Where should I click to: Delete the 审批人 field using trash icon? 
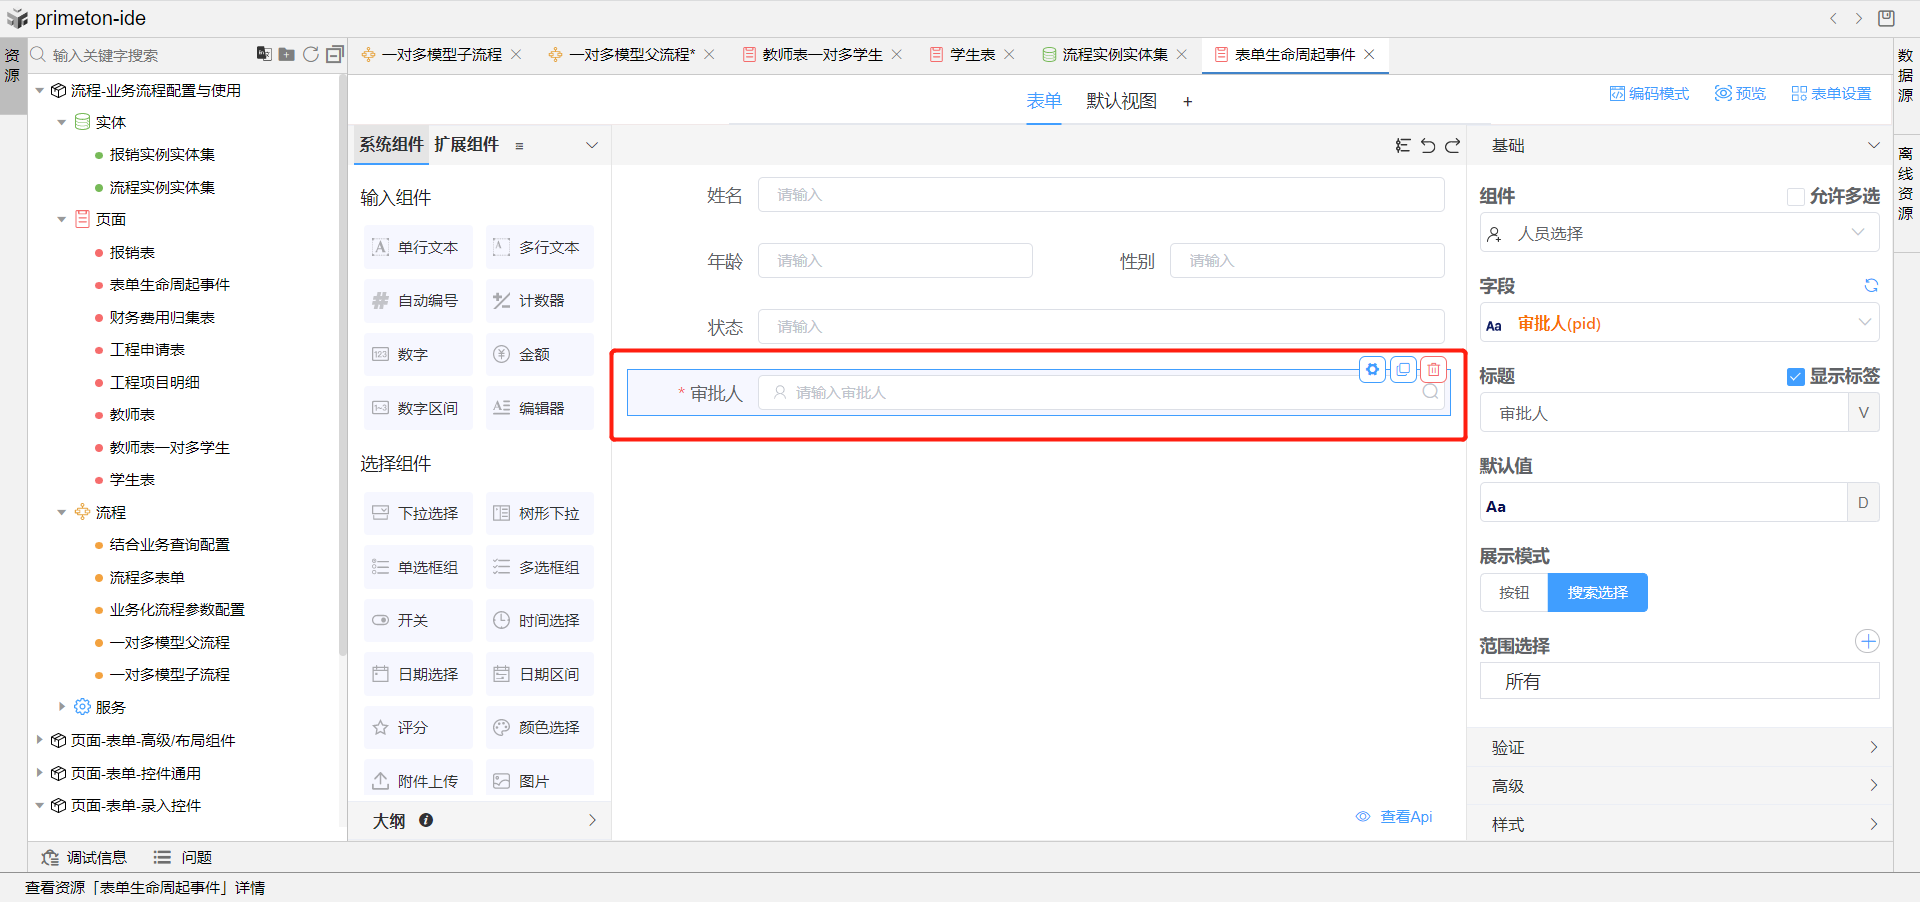tap(1434, 370)
